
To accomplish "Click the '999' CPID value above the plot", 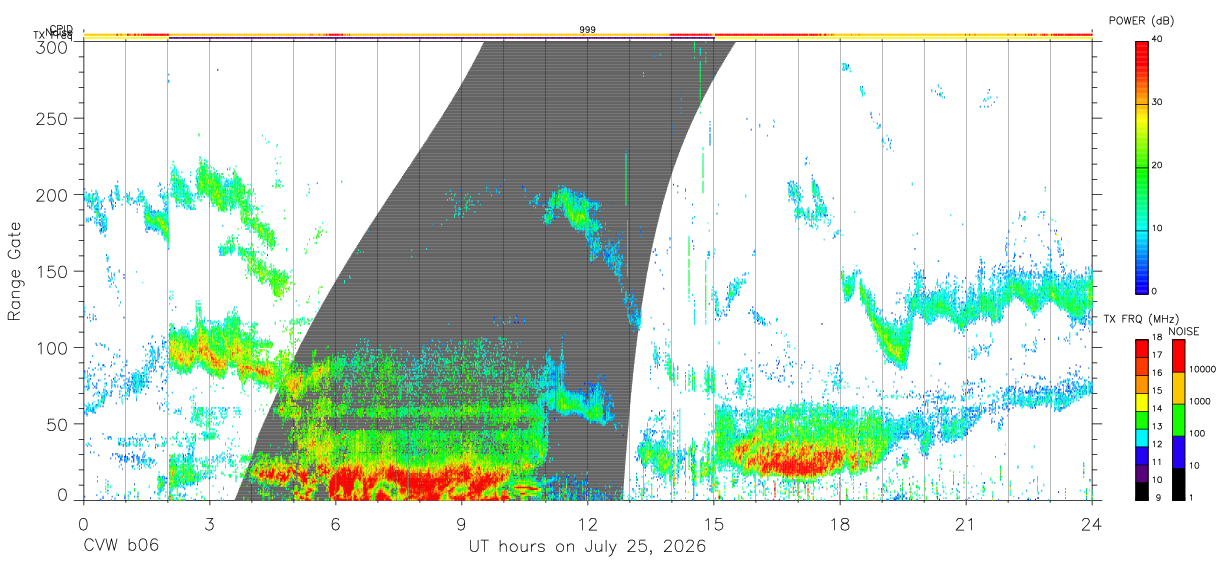I will tap(587, 30).
